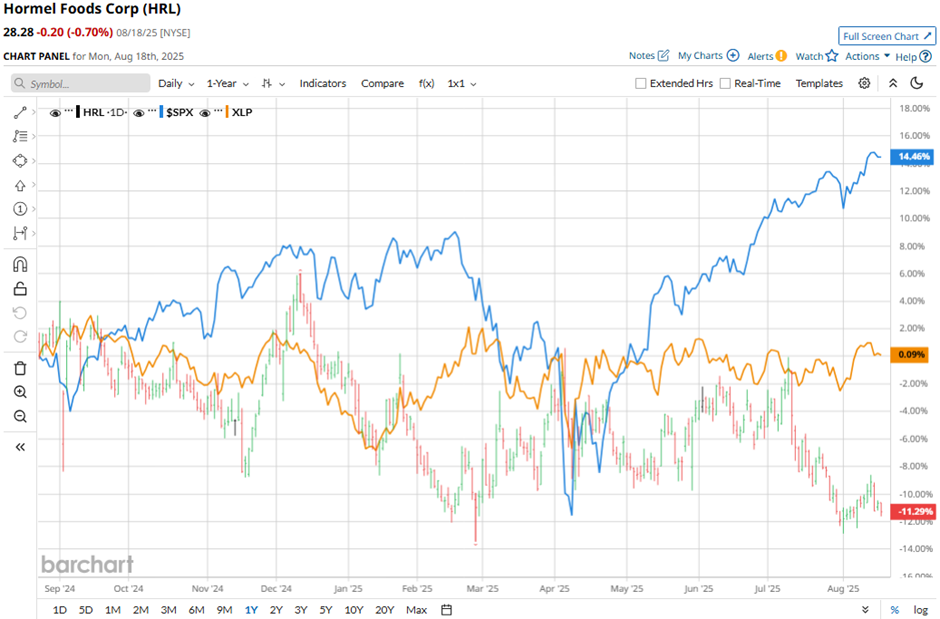The image size is (940, 619).
Task: Zoom in using the magnifier plus
Action: [x=20, y=392]
